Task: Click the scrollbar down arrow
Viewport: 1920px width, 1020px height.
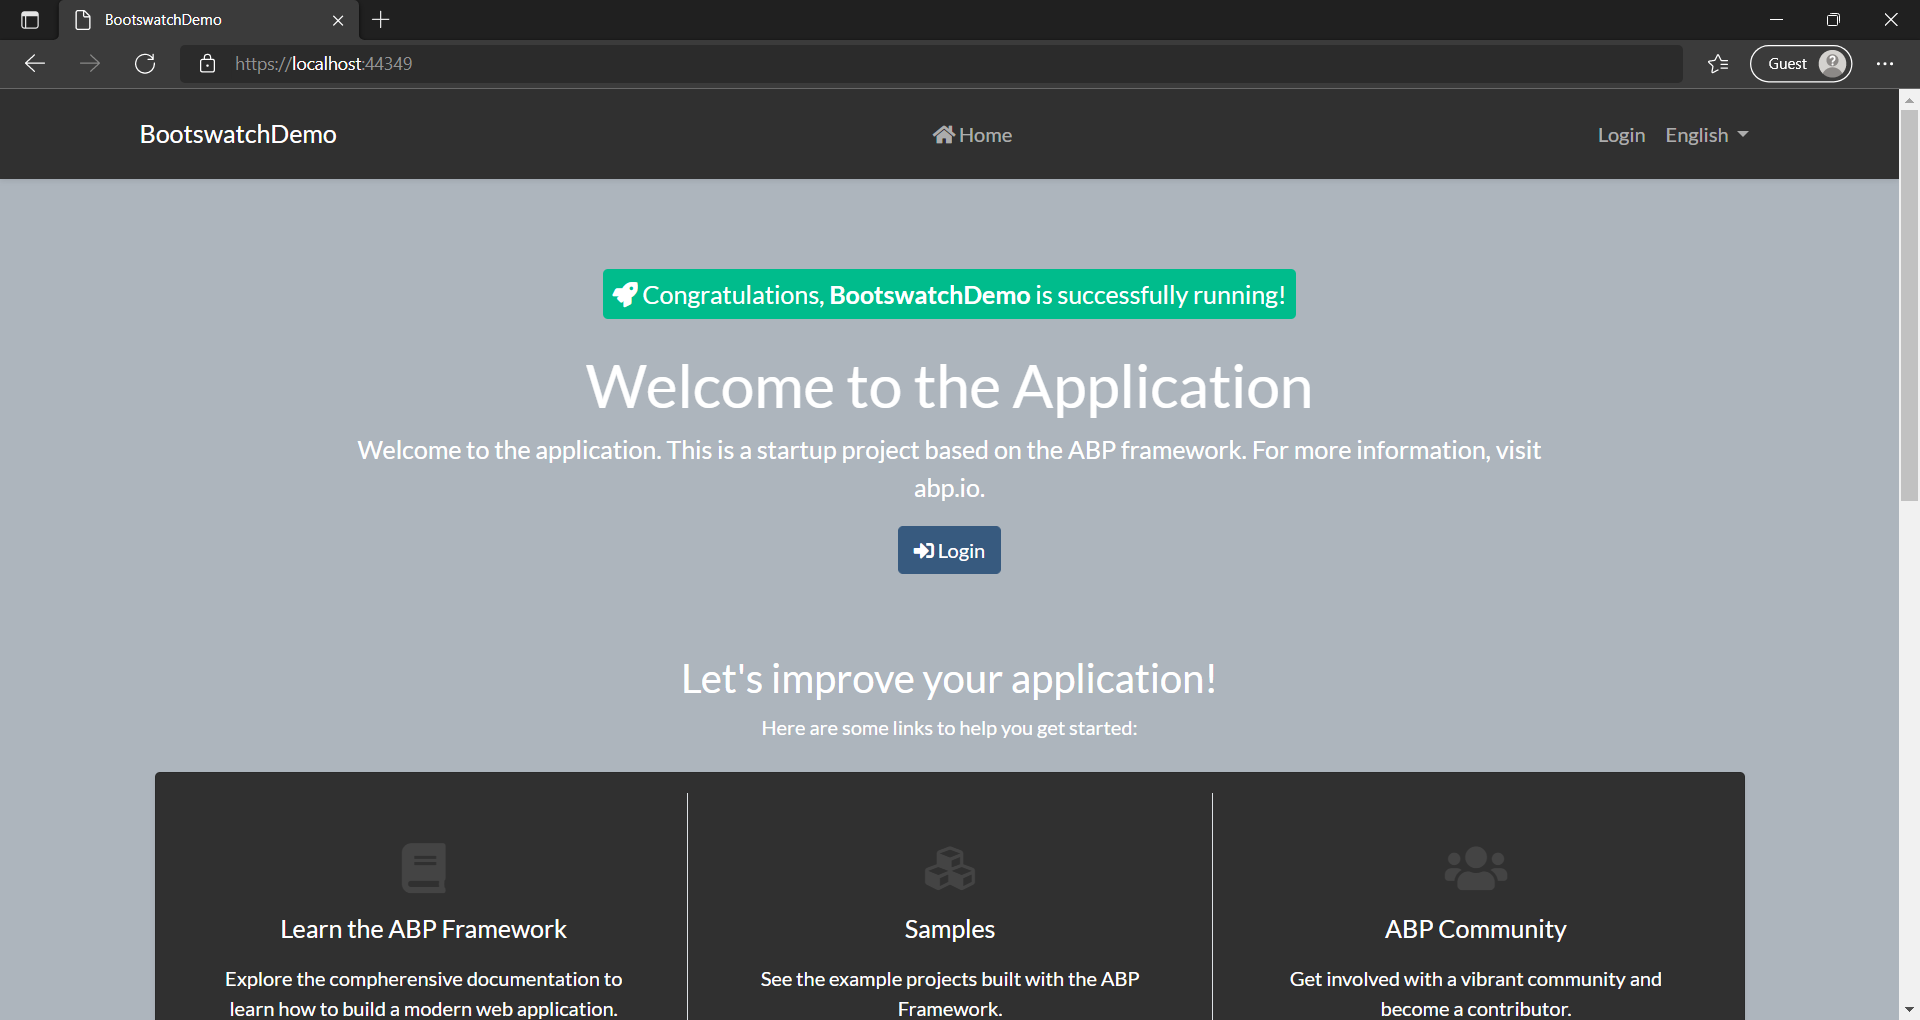Action: pos(1909,1010)
